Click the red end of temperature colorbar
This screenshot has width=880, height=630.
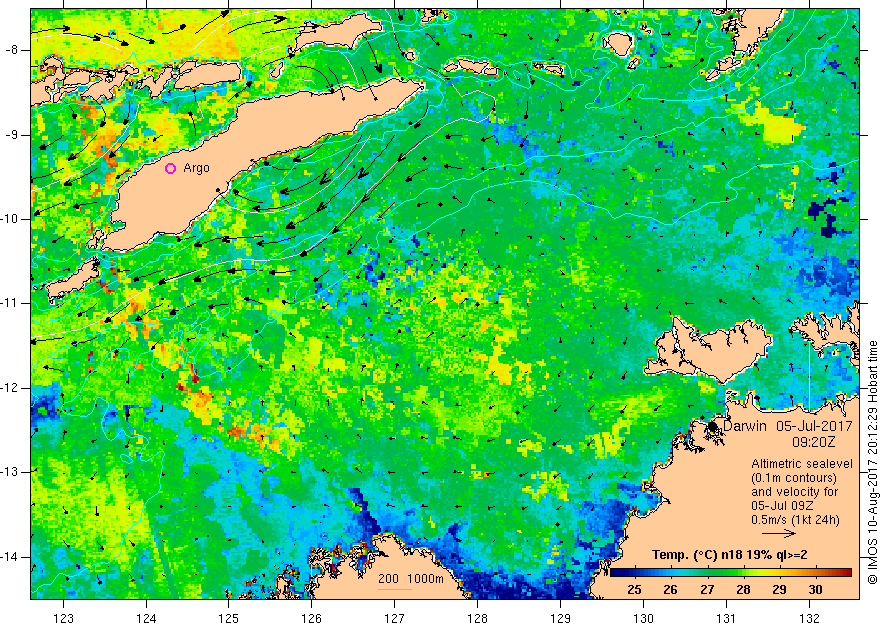(x=846, y=572)
